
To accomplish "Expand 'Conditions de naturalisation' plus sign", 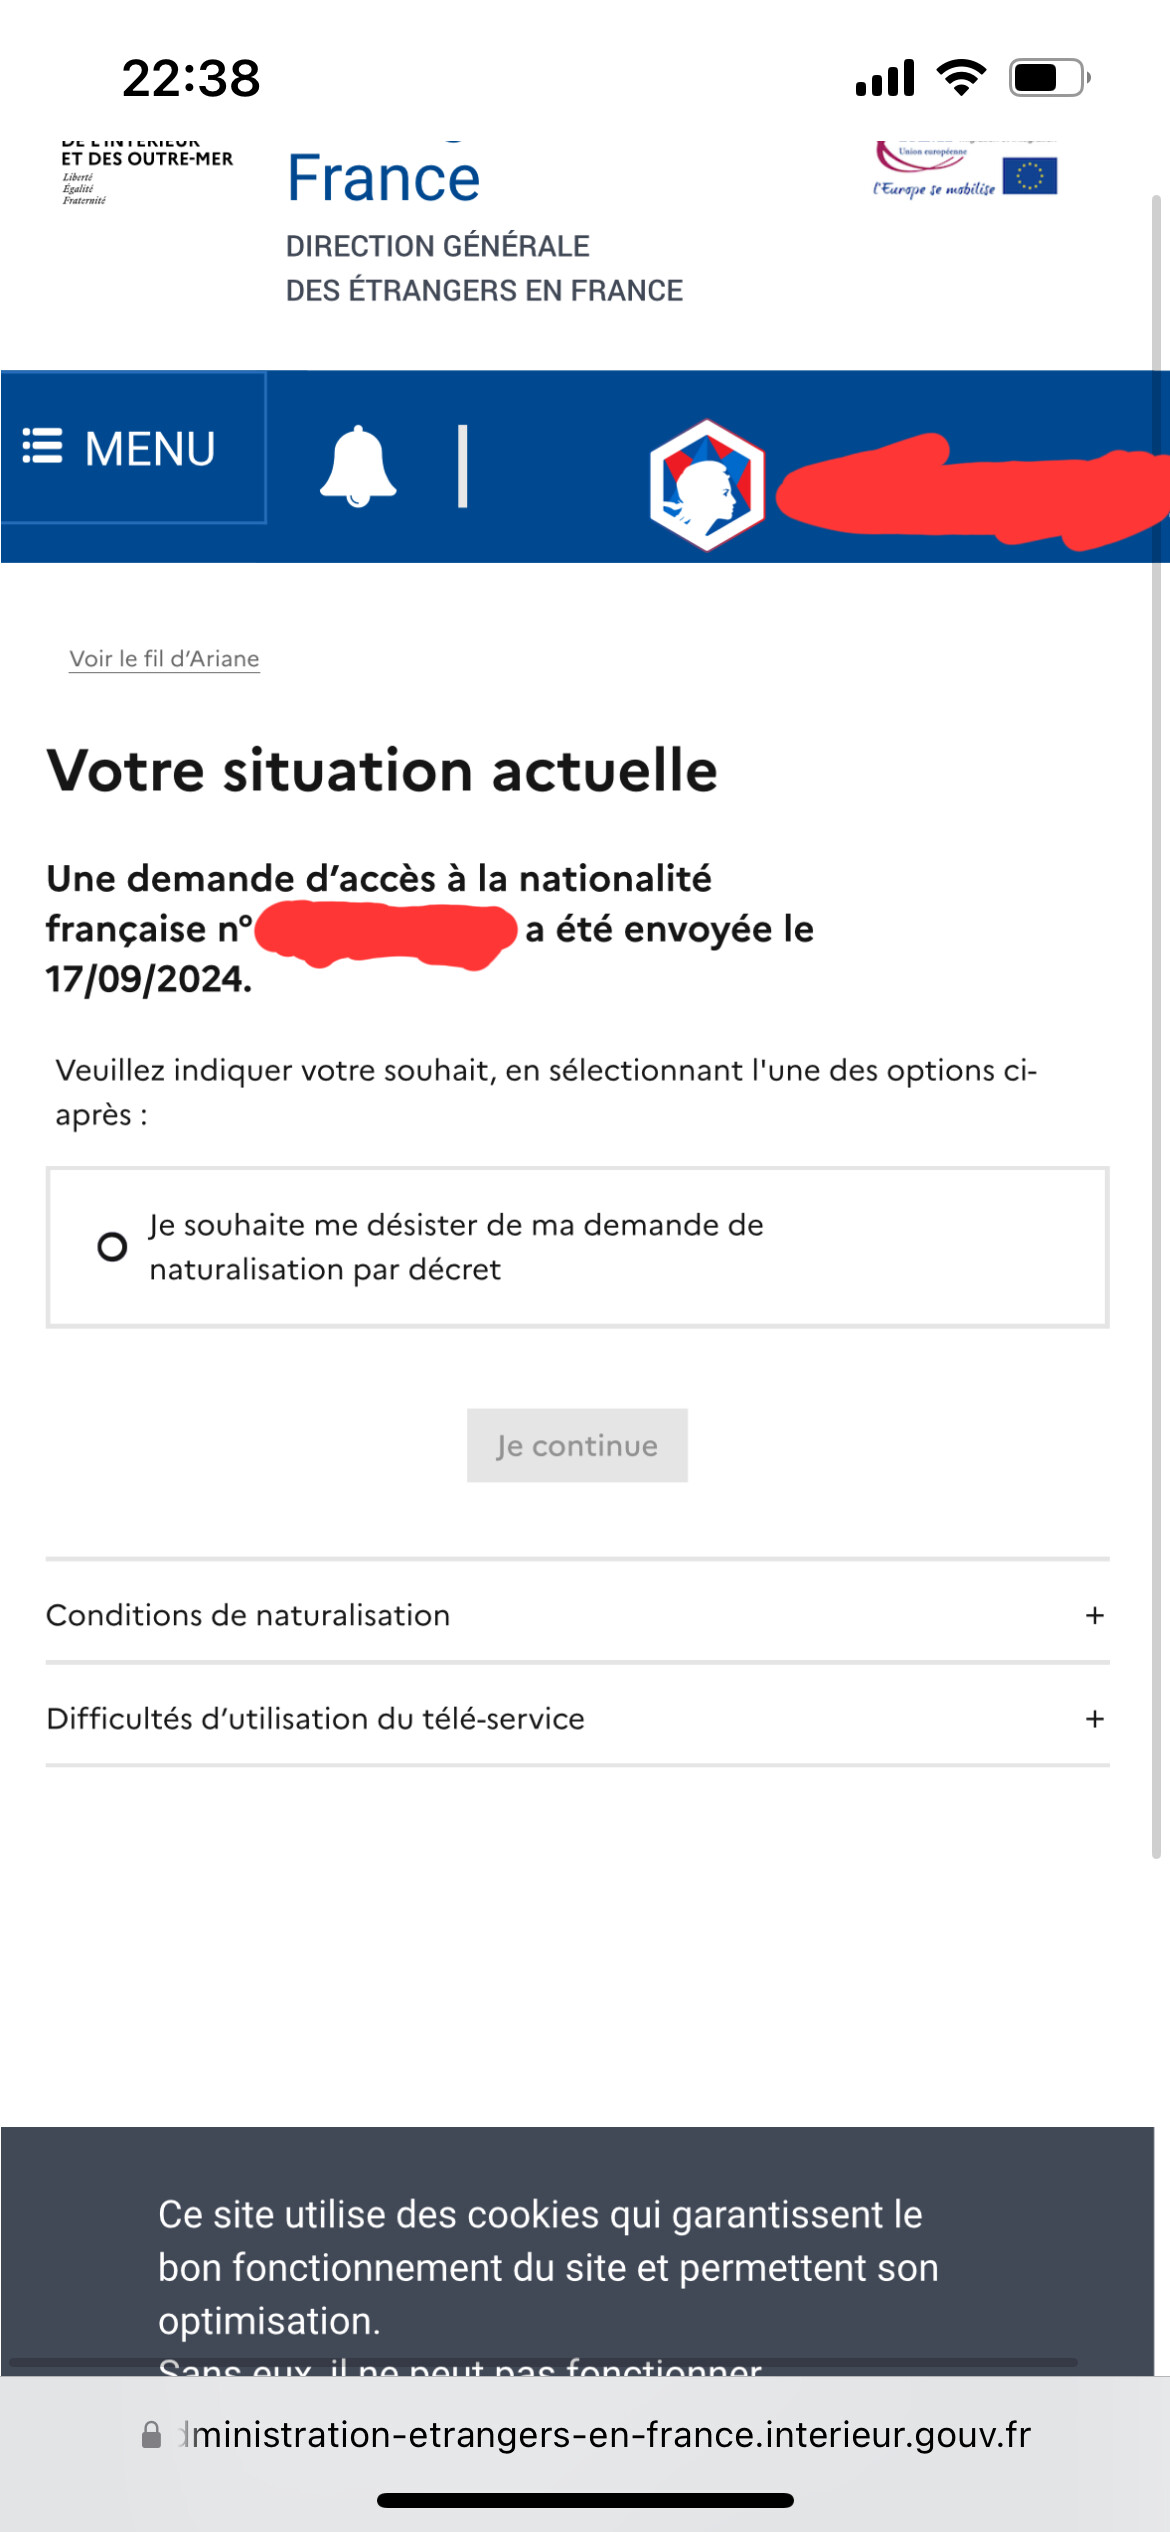I will [1095, 1615].
